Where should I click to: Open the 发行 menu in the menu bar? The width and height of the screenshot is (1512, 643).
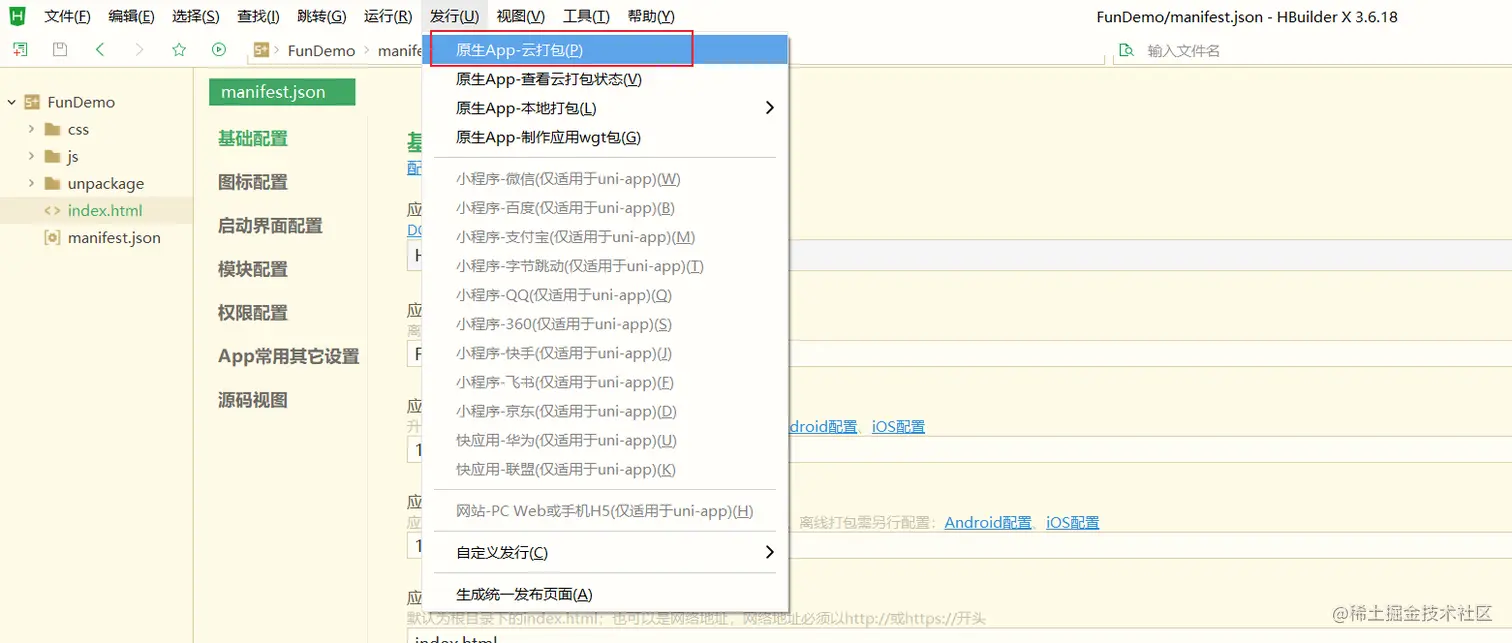coord(455,15)
